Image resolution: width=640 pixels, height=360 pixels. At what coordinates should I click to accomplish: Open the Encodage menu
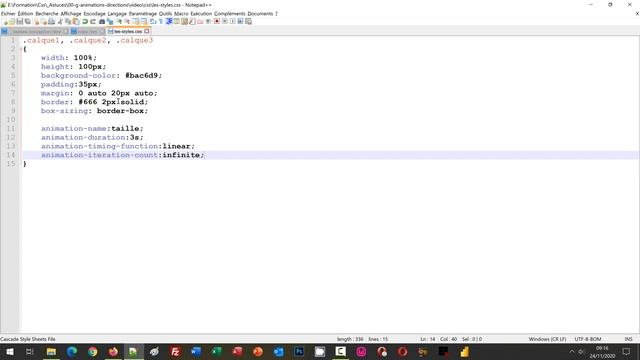[94, 13]
